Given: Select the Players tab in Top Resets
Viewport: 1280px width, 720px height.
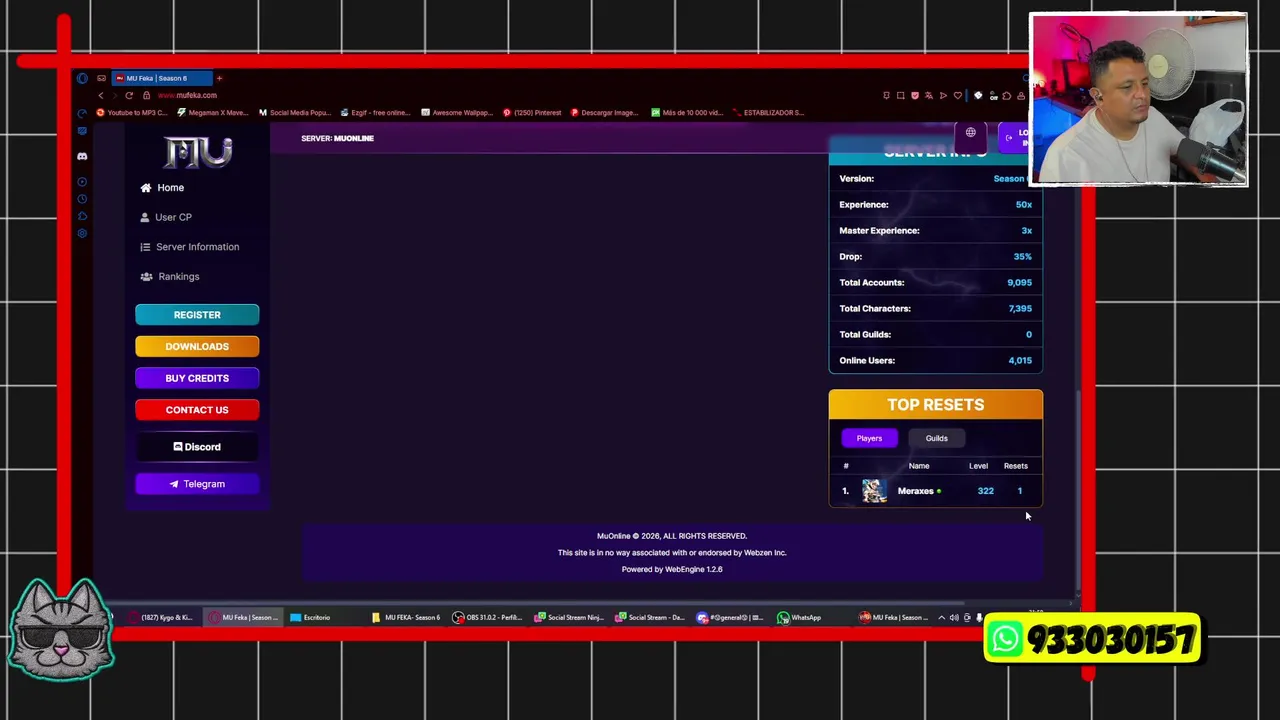Looking at the screenshot, I should pos(869,438).
